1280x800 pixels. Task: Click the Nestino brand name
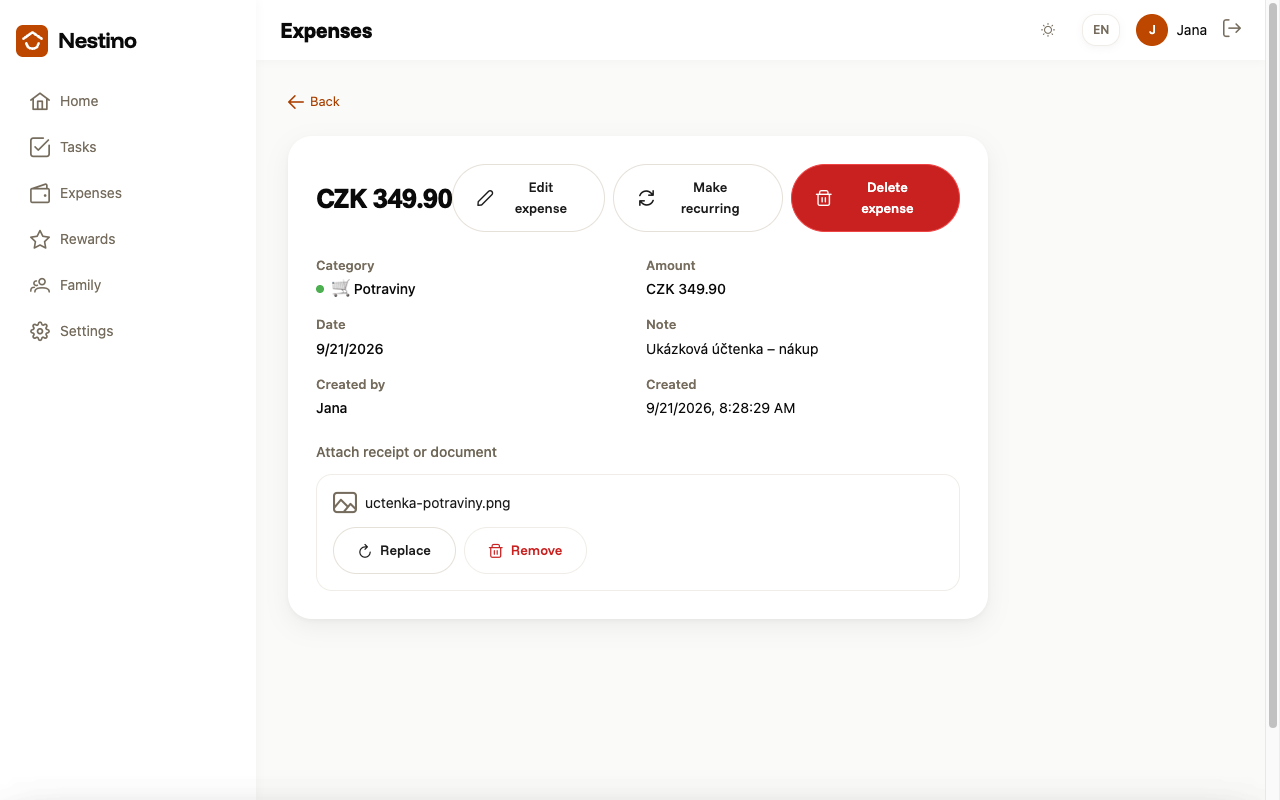click(x=97, y=41)
